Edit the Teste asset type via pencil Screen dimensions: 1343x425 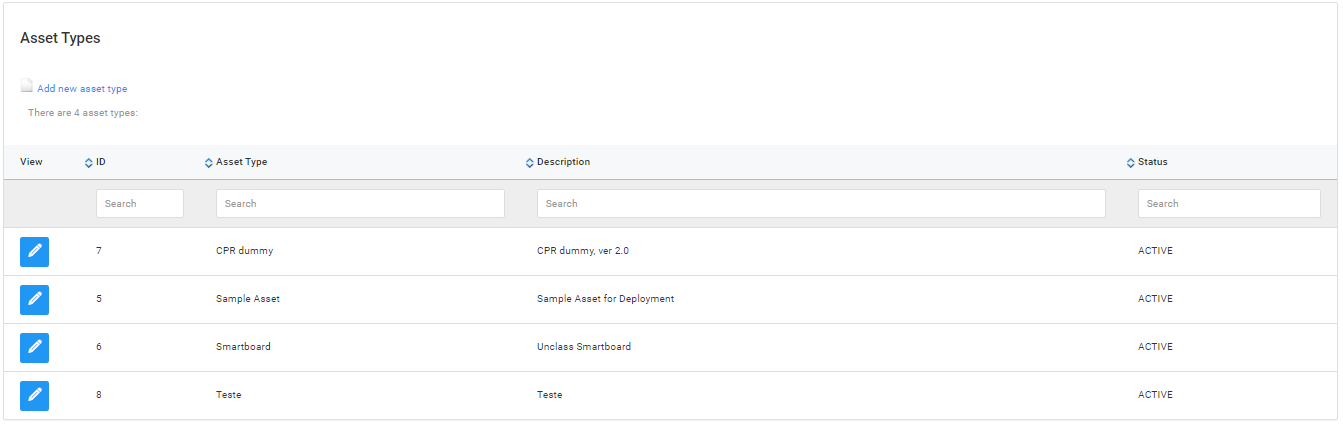click(x=34, y=395)
